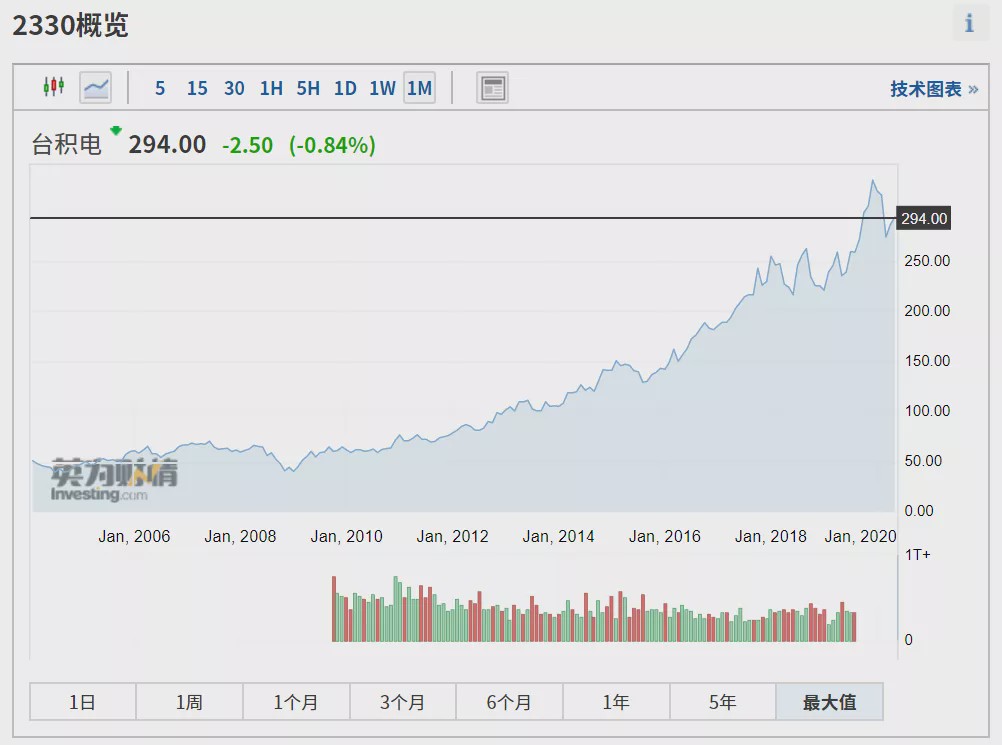Switch interval to 1D
This screenshot has height=745, width=1002.
pos(345,88)
